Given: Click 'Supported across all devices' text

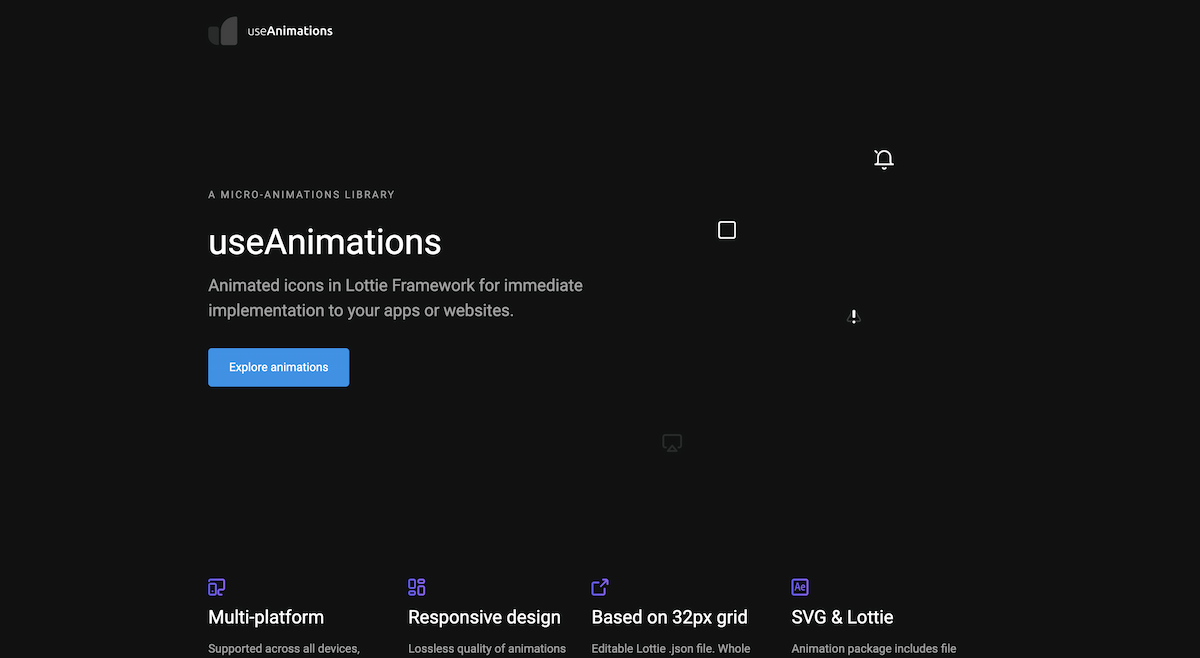Looking at the screenshot, I should pyautogui.click(x=284, y=649).
